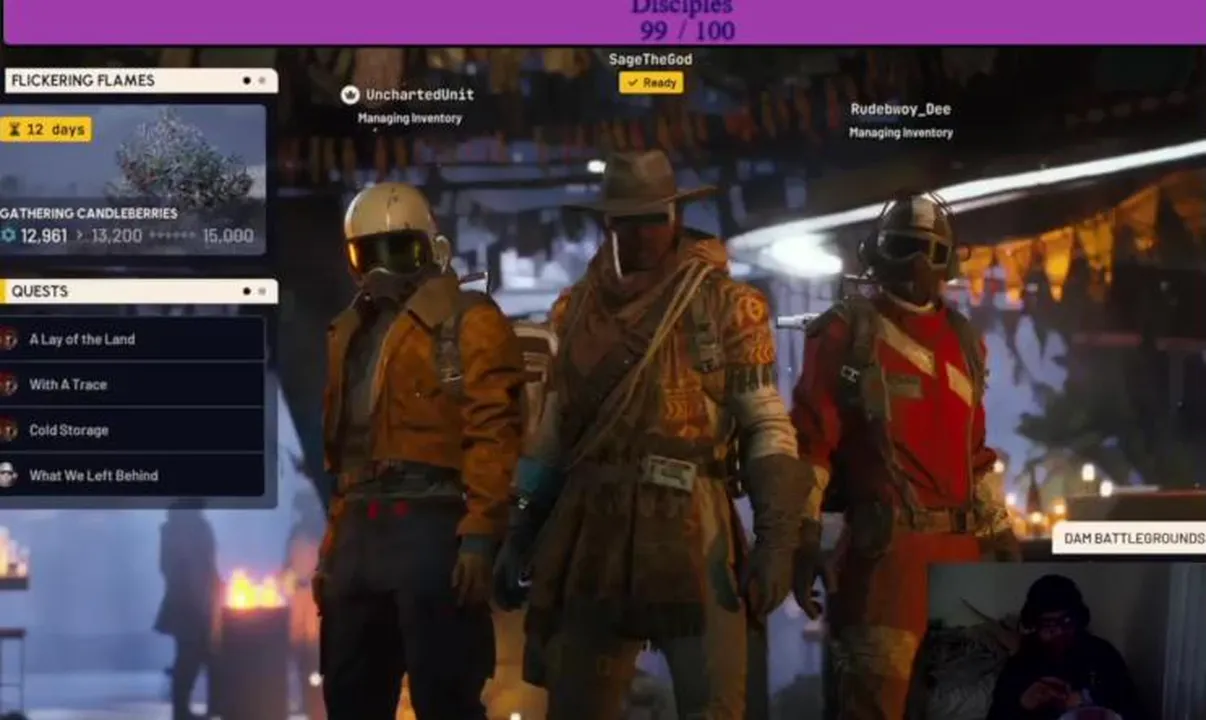Click the A Lay of the Land quest icon

pyautogui.click(x=8, y=339)
